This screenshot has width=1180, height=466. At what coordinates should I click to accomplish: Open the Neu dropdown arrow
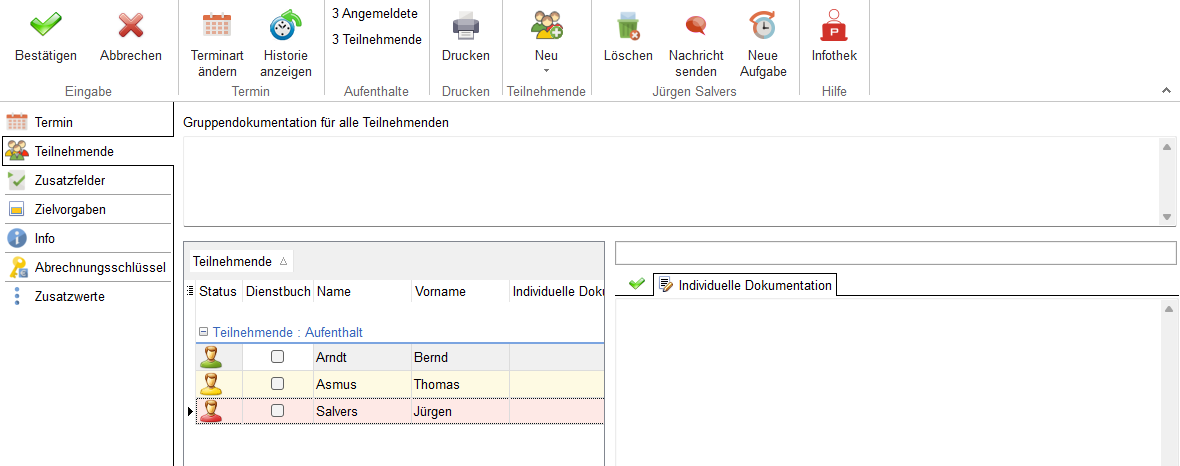[x=546, y=71]
